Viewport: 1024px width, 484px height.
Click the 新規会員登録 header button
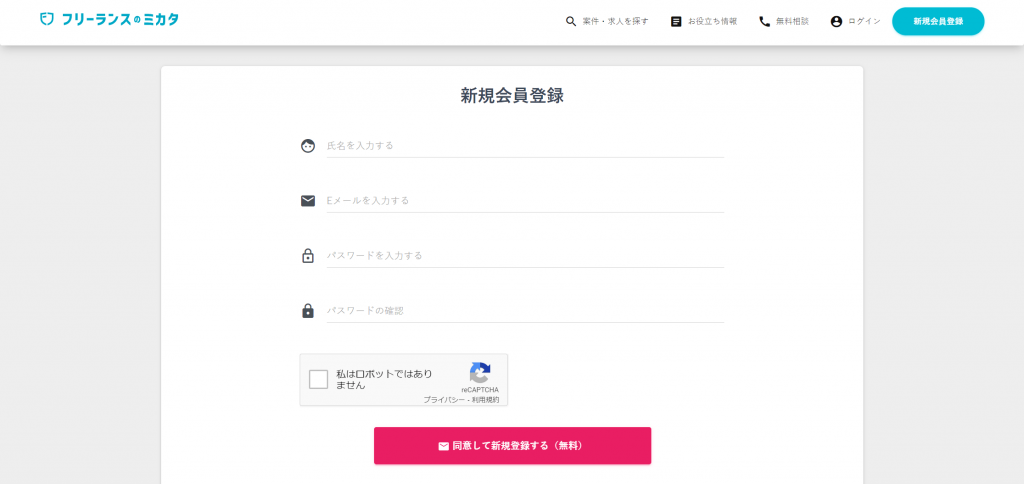pos(938,22)
